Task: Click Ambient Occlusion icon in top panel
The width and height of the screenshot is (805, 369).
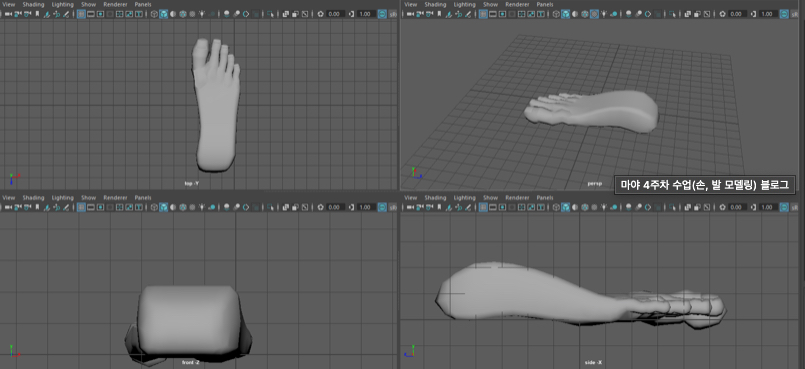Action: [x=226, y=14]
